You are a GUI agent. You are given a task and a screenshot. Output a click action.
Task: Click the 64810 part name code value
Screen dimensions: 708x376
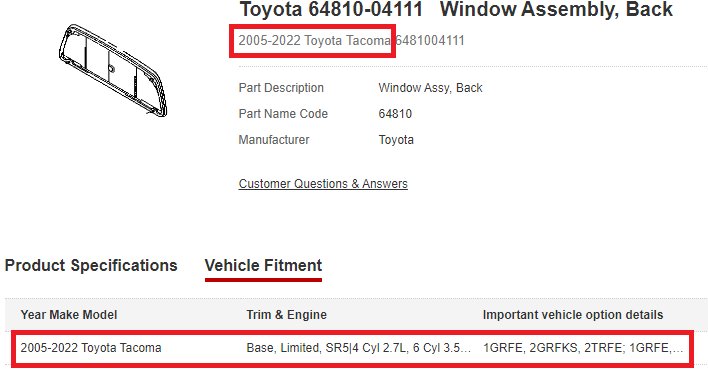tap(395, 114)
